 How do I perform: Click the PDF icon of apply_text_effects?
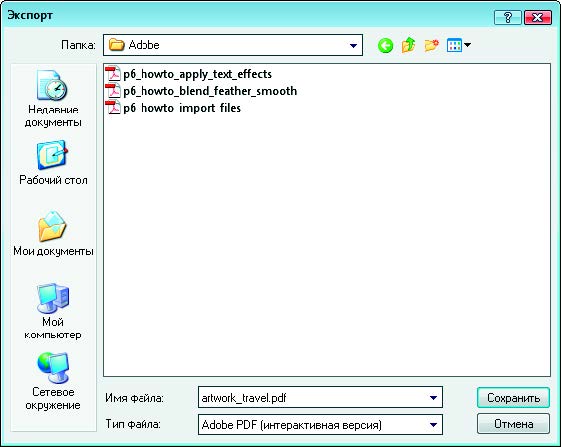[x=113, y=74]
